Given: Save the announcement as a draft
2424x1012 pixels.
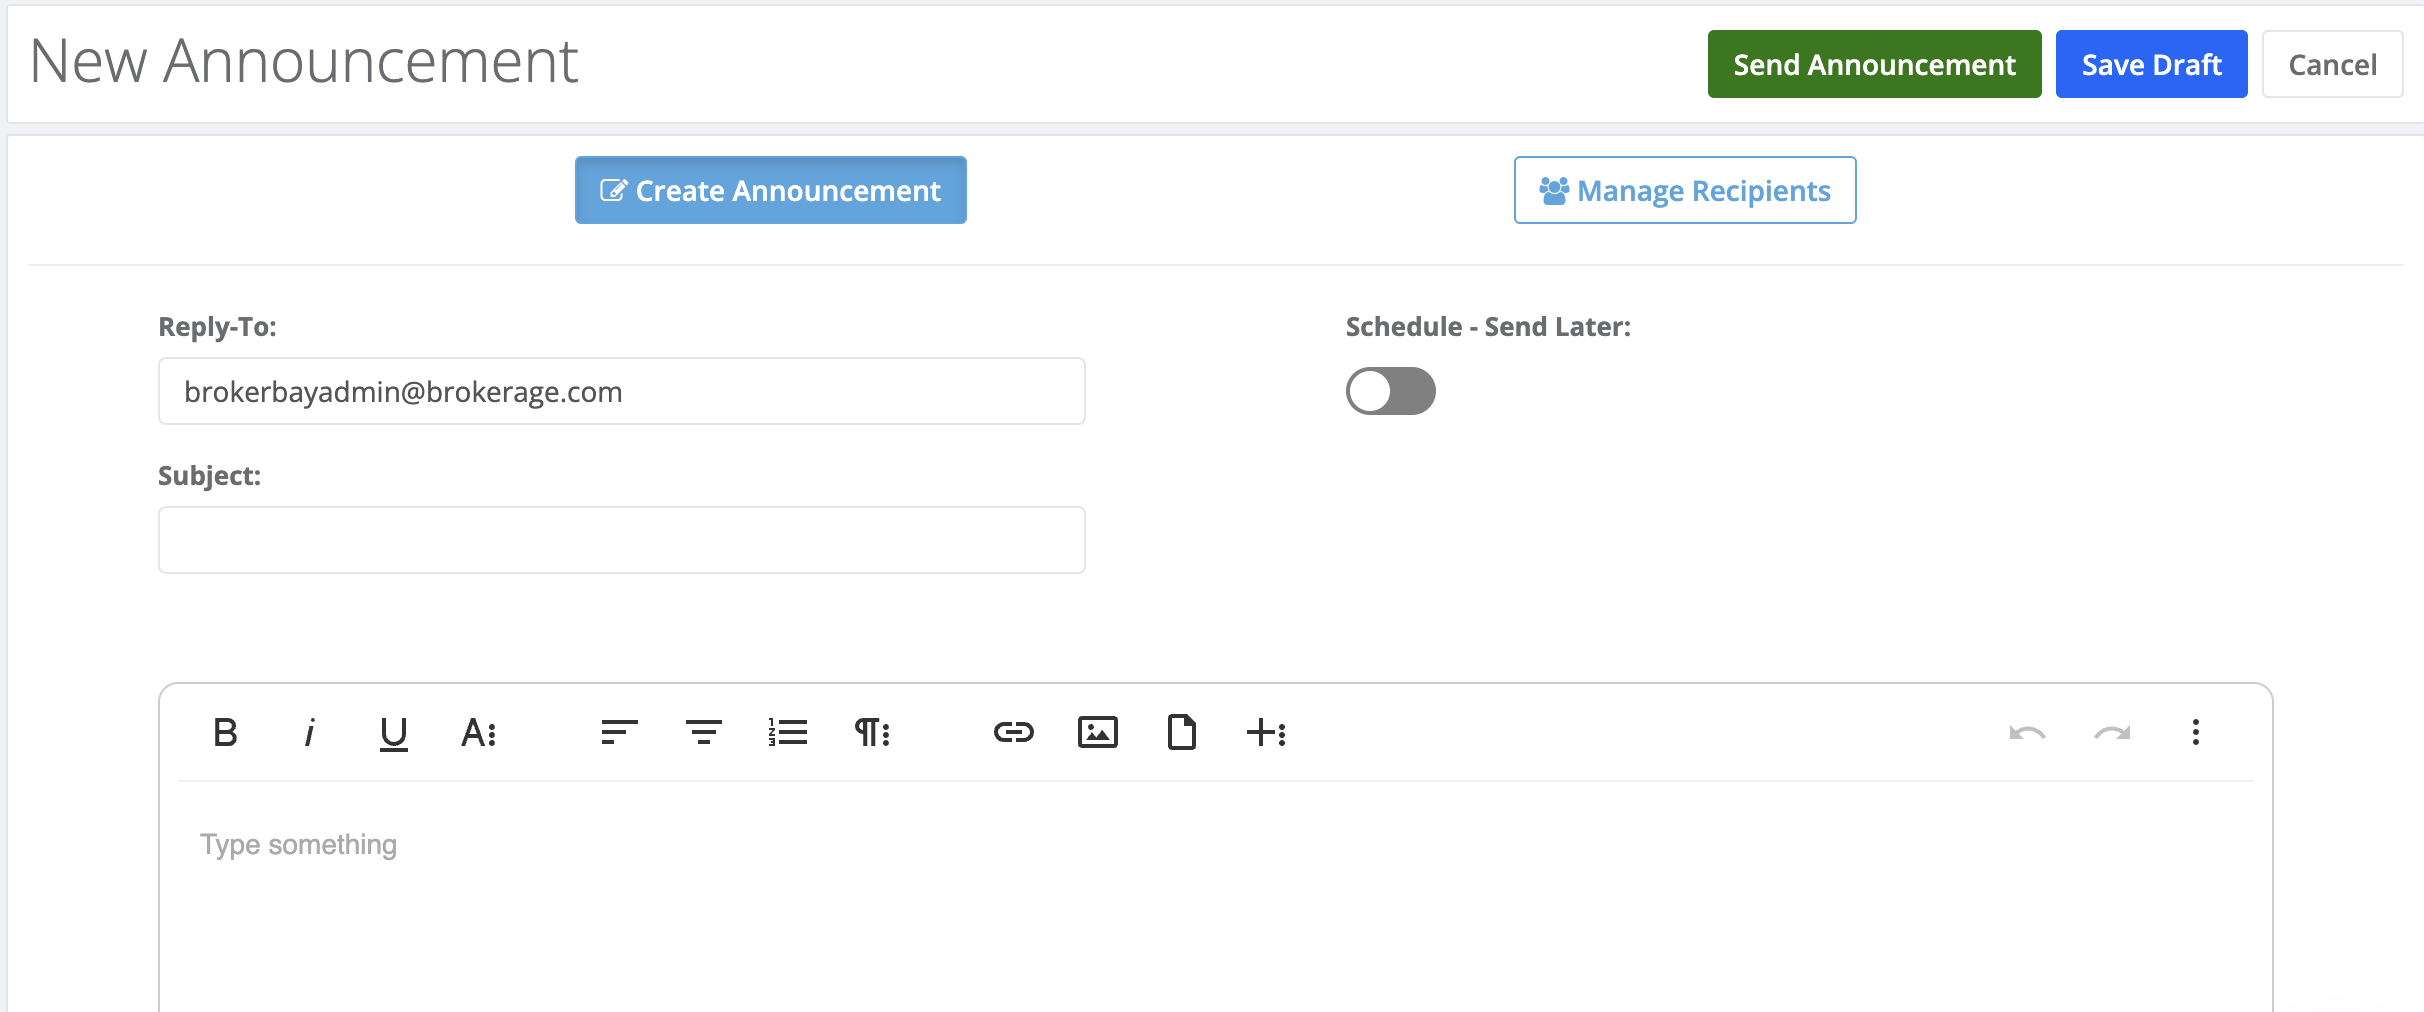Looking at the screenshot, I should pyautogui.click(x=2152, y=64).
